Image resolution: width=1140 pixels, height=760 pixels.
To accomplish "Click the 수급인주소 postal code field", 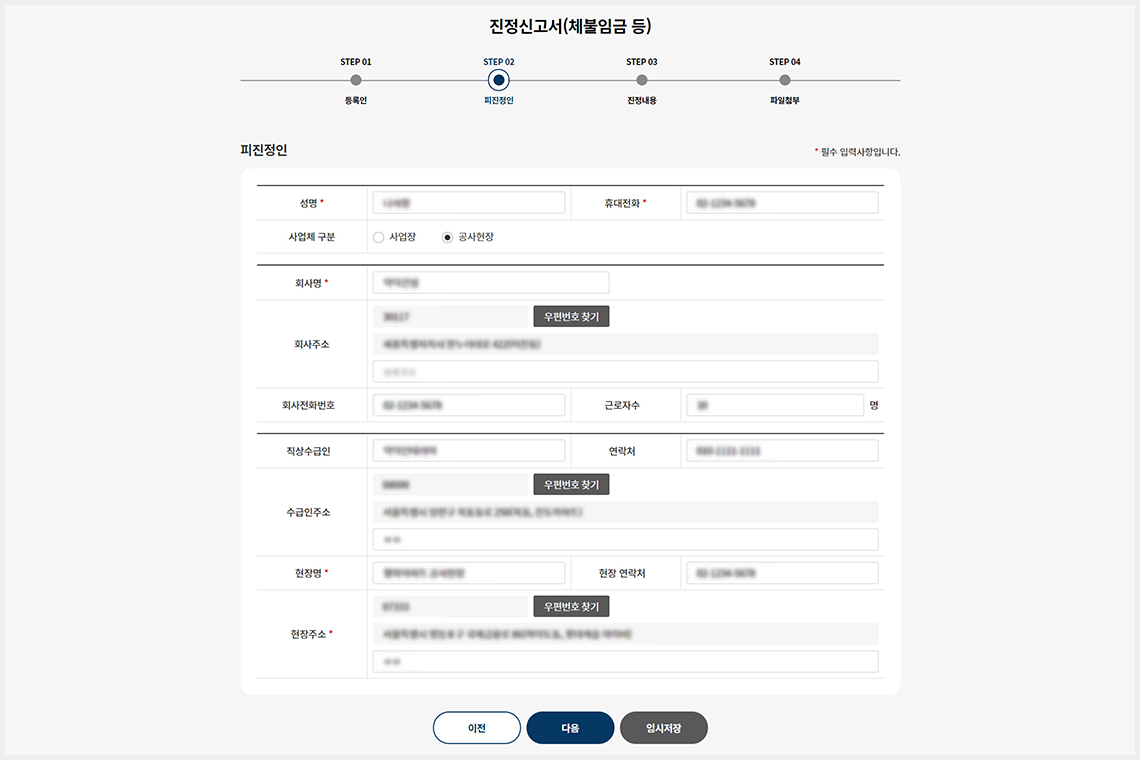I will 450,484.
